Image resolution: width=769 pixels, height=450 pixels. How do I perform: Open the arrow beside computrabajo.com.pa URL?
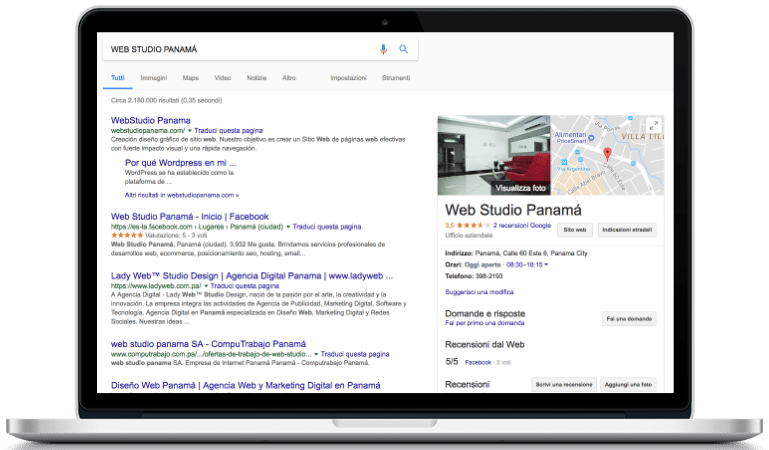[316, 354]
